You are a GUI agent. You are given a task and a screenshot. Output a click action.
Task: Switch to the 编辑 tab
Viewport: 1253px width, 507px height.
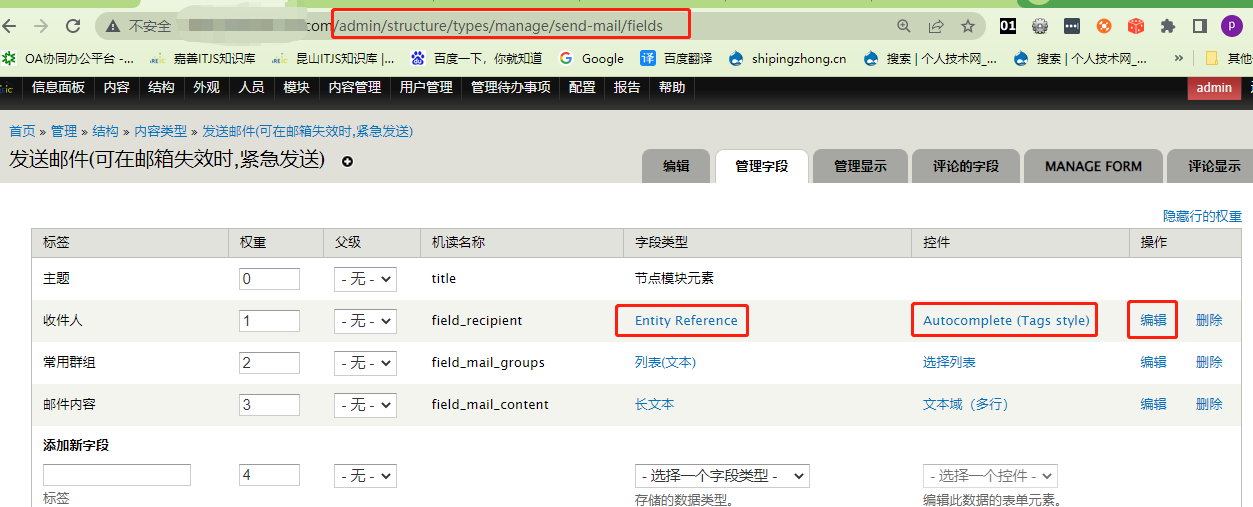(676, 166)
